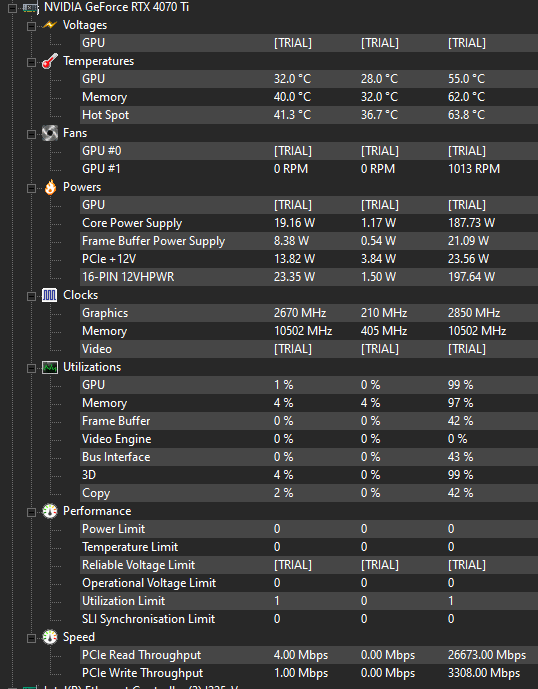Click the Utilizations graph icon

50,367
